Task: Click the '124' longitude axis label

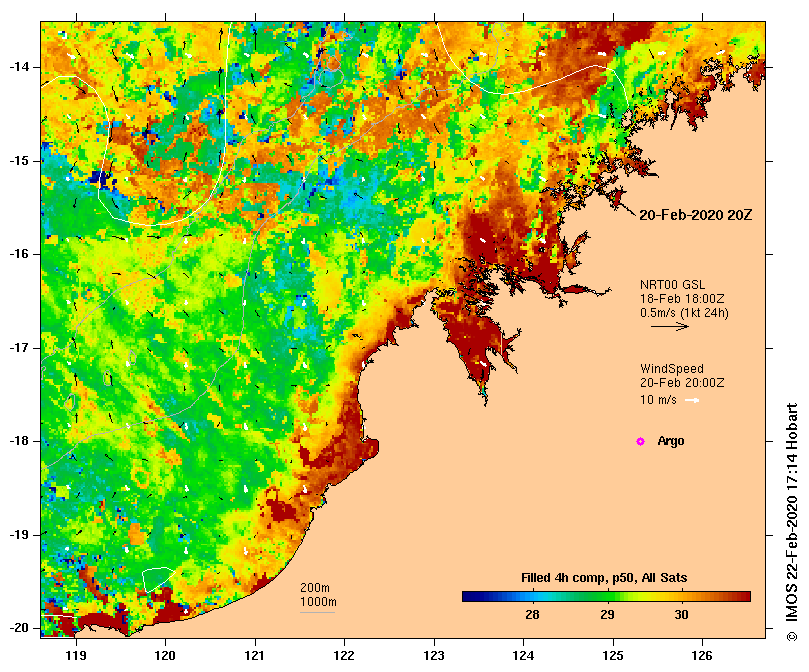Action: (523, 655)
